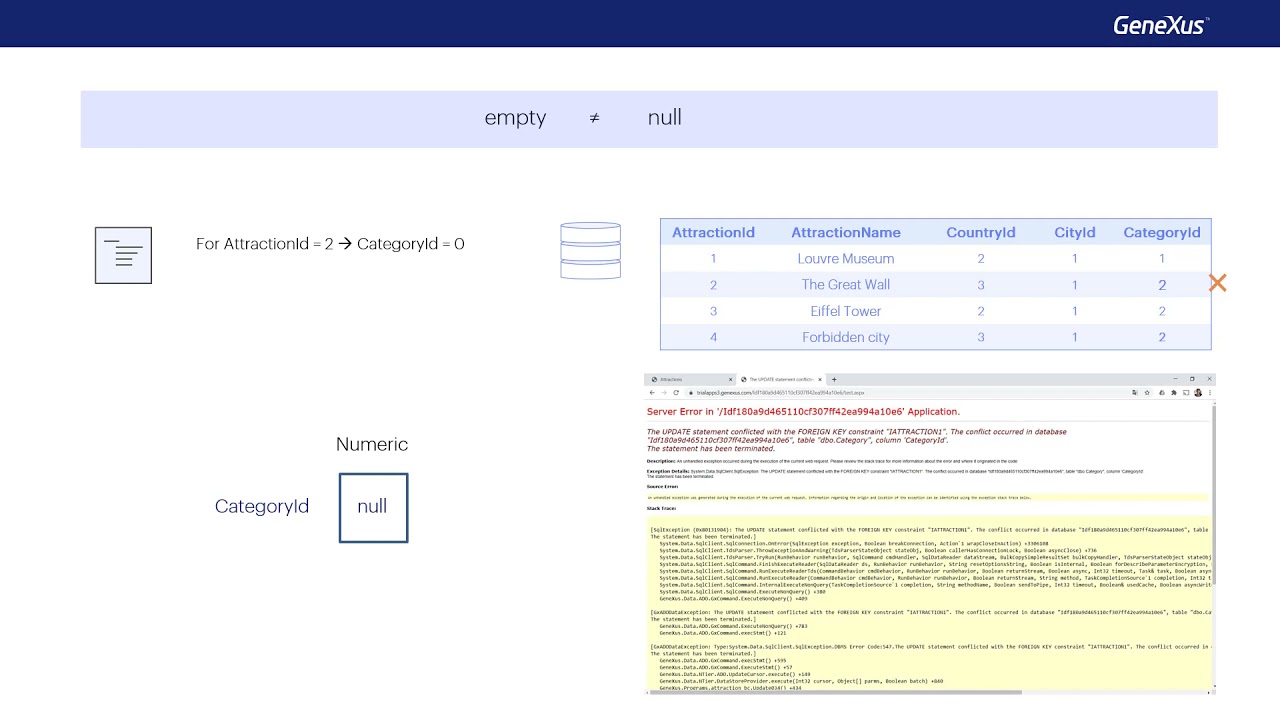Screen dimensions: 1280x720
Task: Click the CityId column header
Action: point(1075,232)
